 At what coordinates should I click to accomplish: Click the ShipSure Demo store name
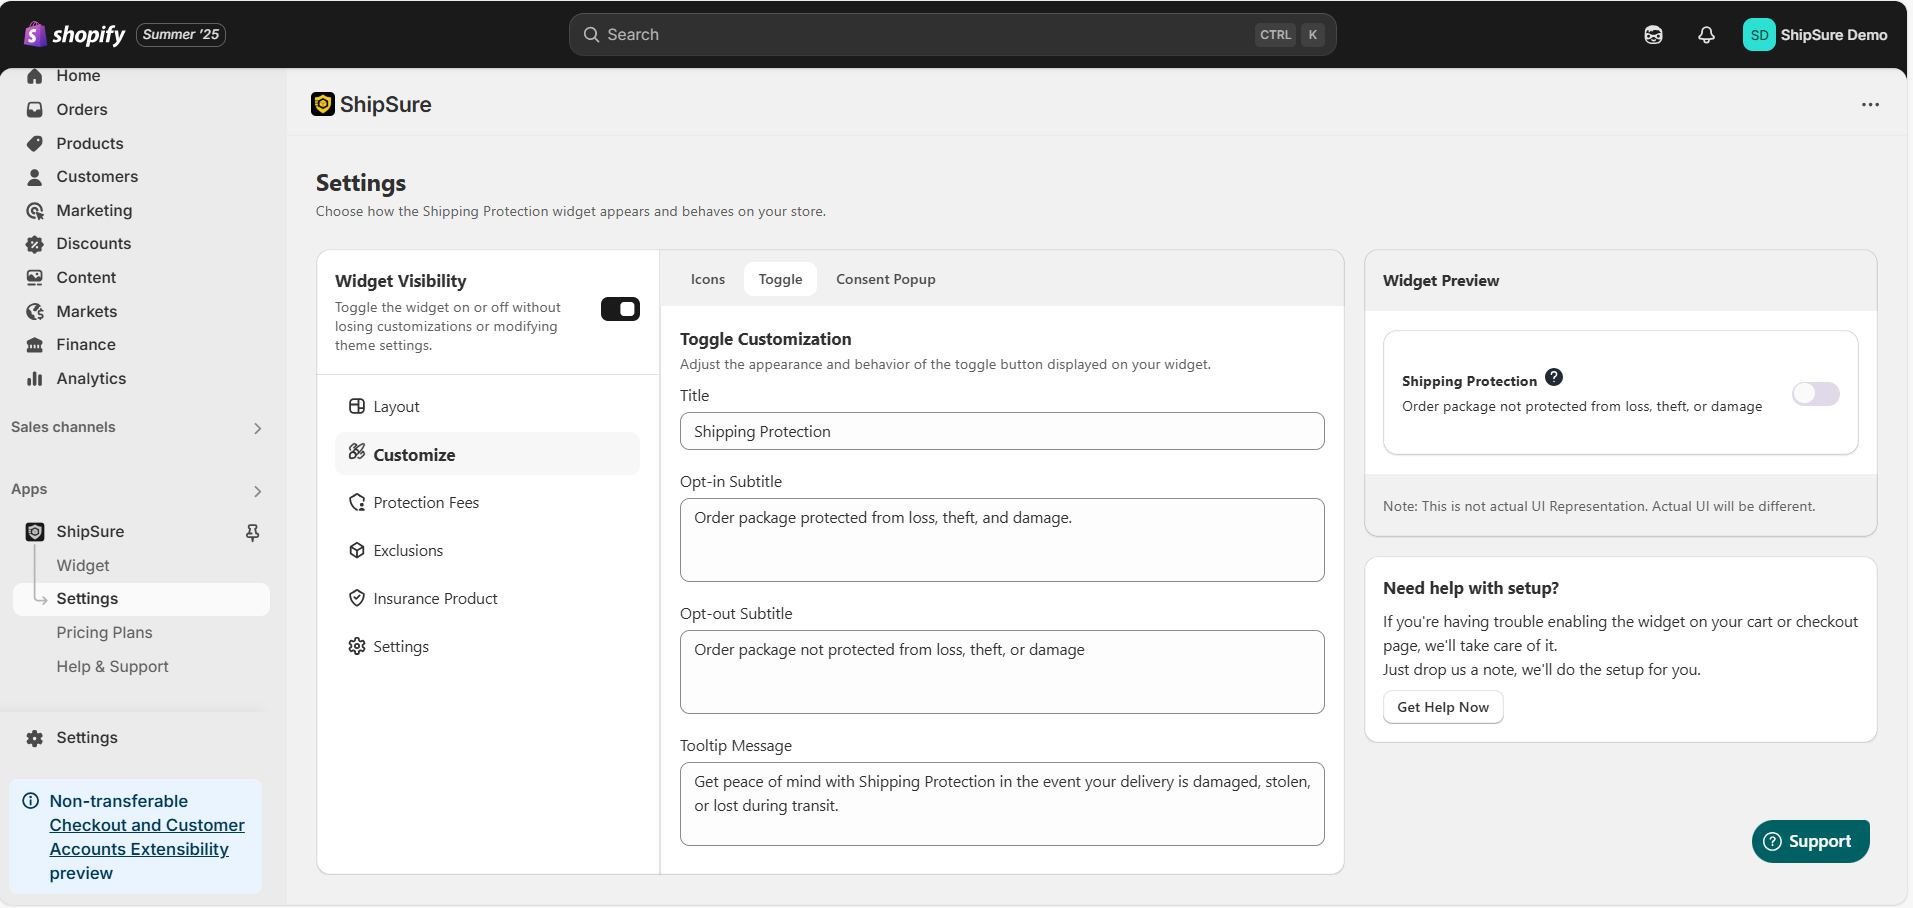click(x=1834, y=35)
